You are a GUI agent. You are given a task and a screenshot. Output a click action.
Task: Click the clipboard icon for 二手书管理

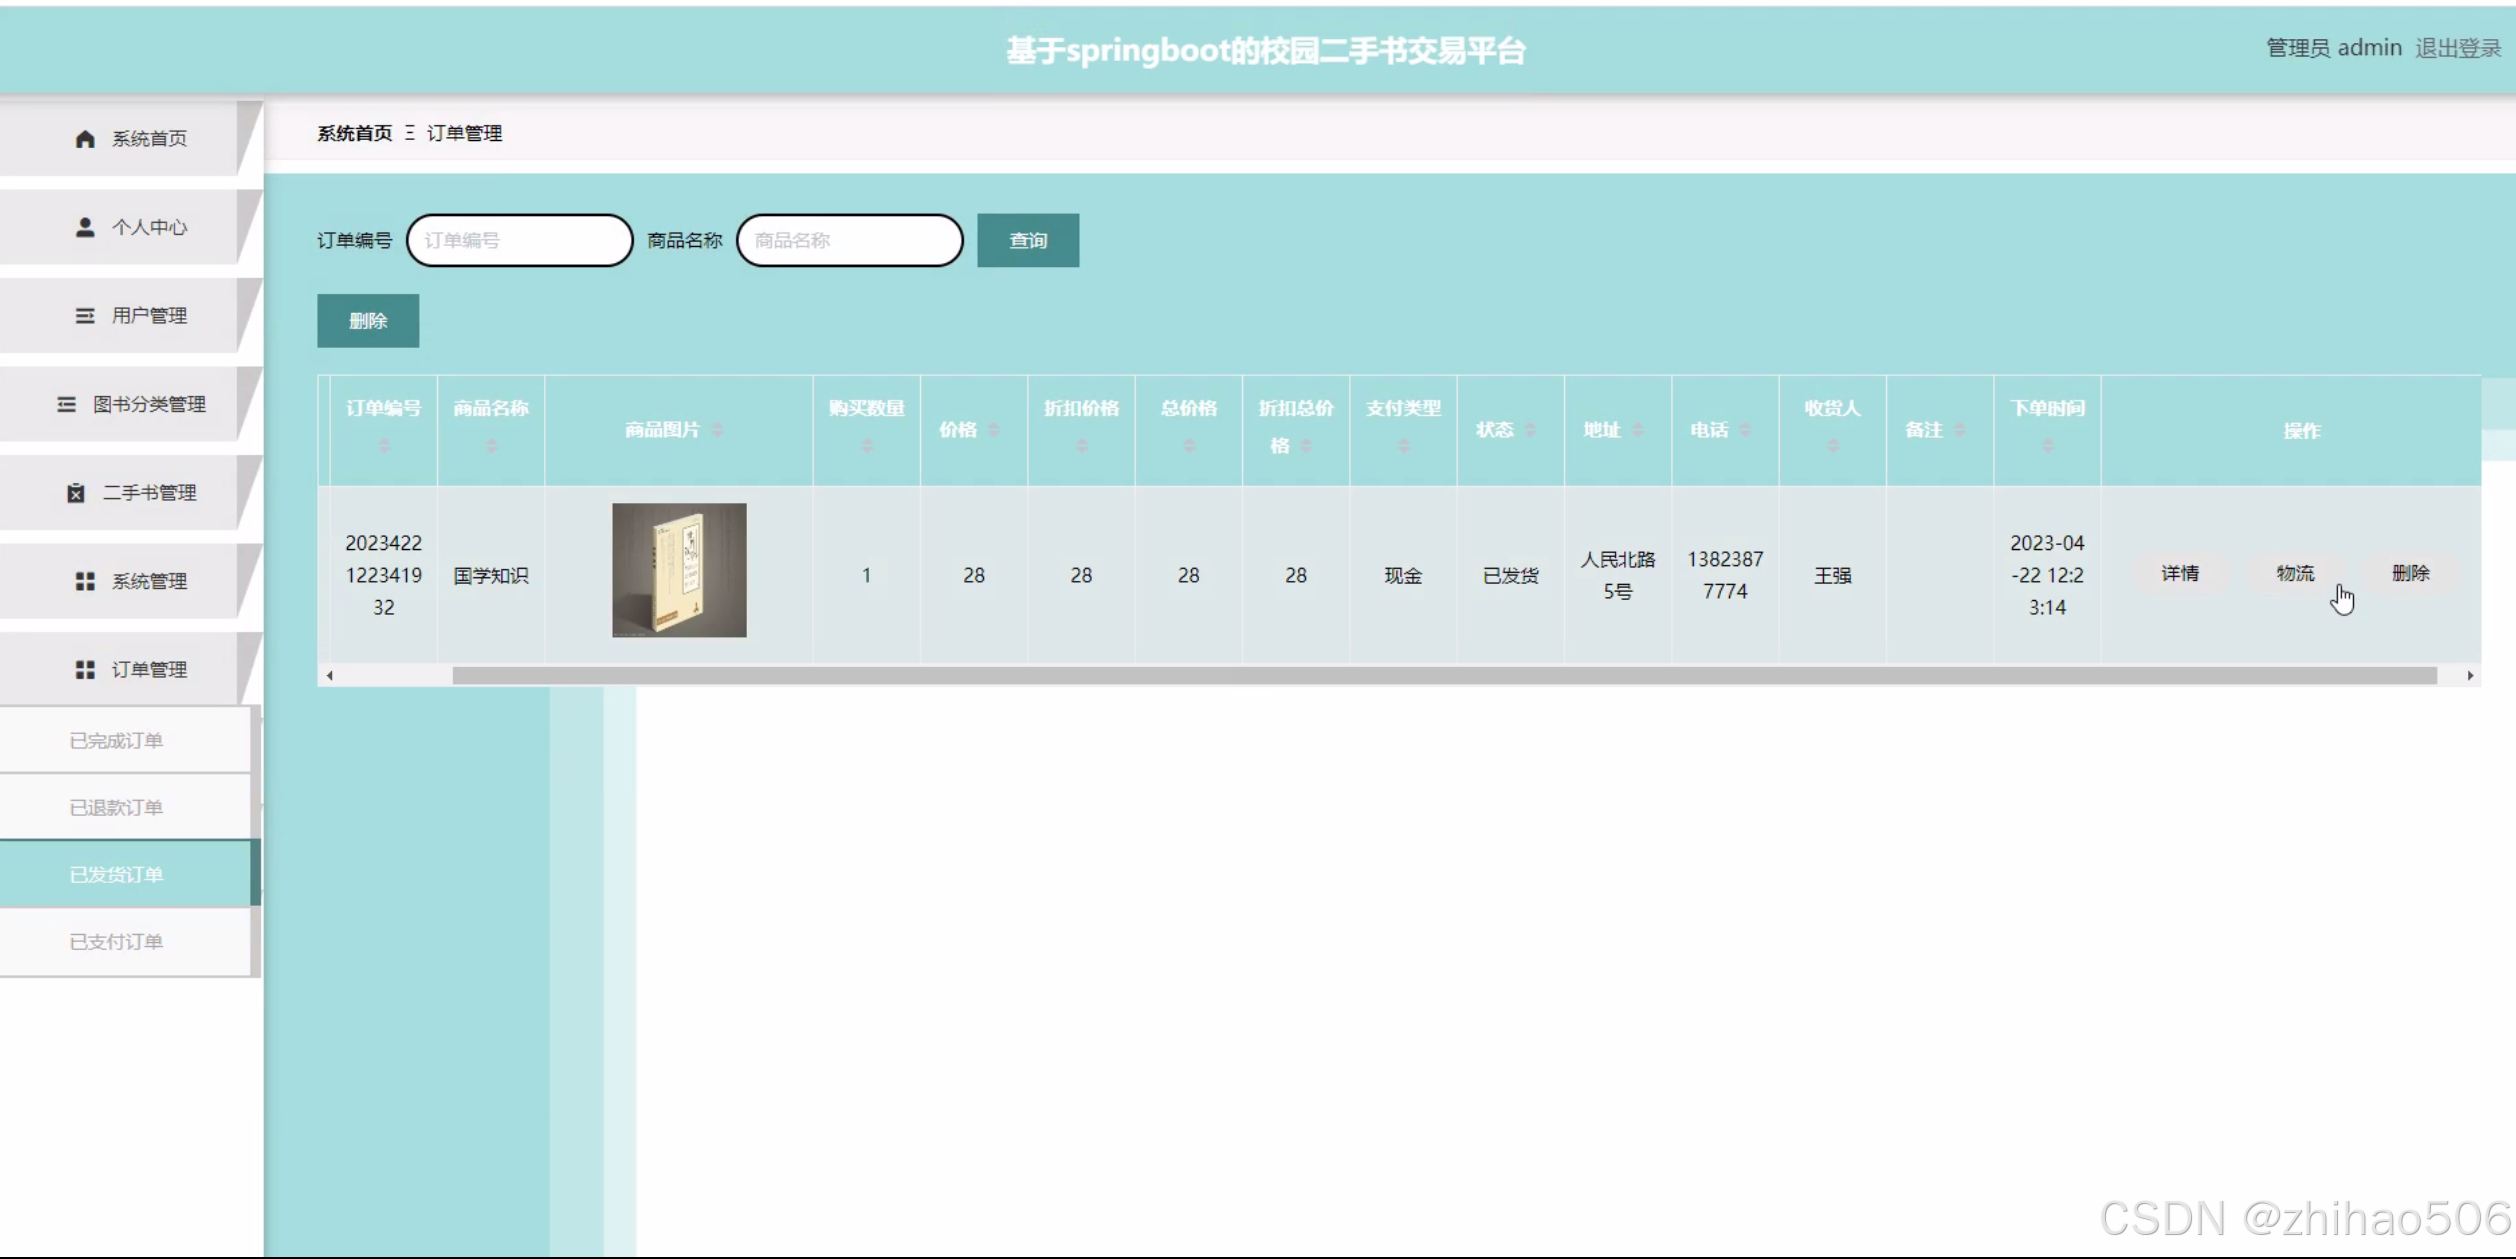[x=76, y=493]
